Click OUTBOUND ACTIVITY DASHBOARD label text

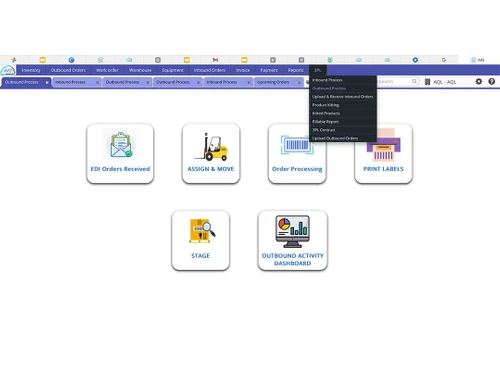pyautogui.click(x=293, y=259)
